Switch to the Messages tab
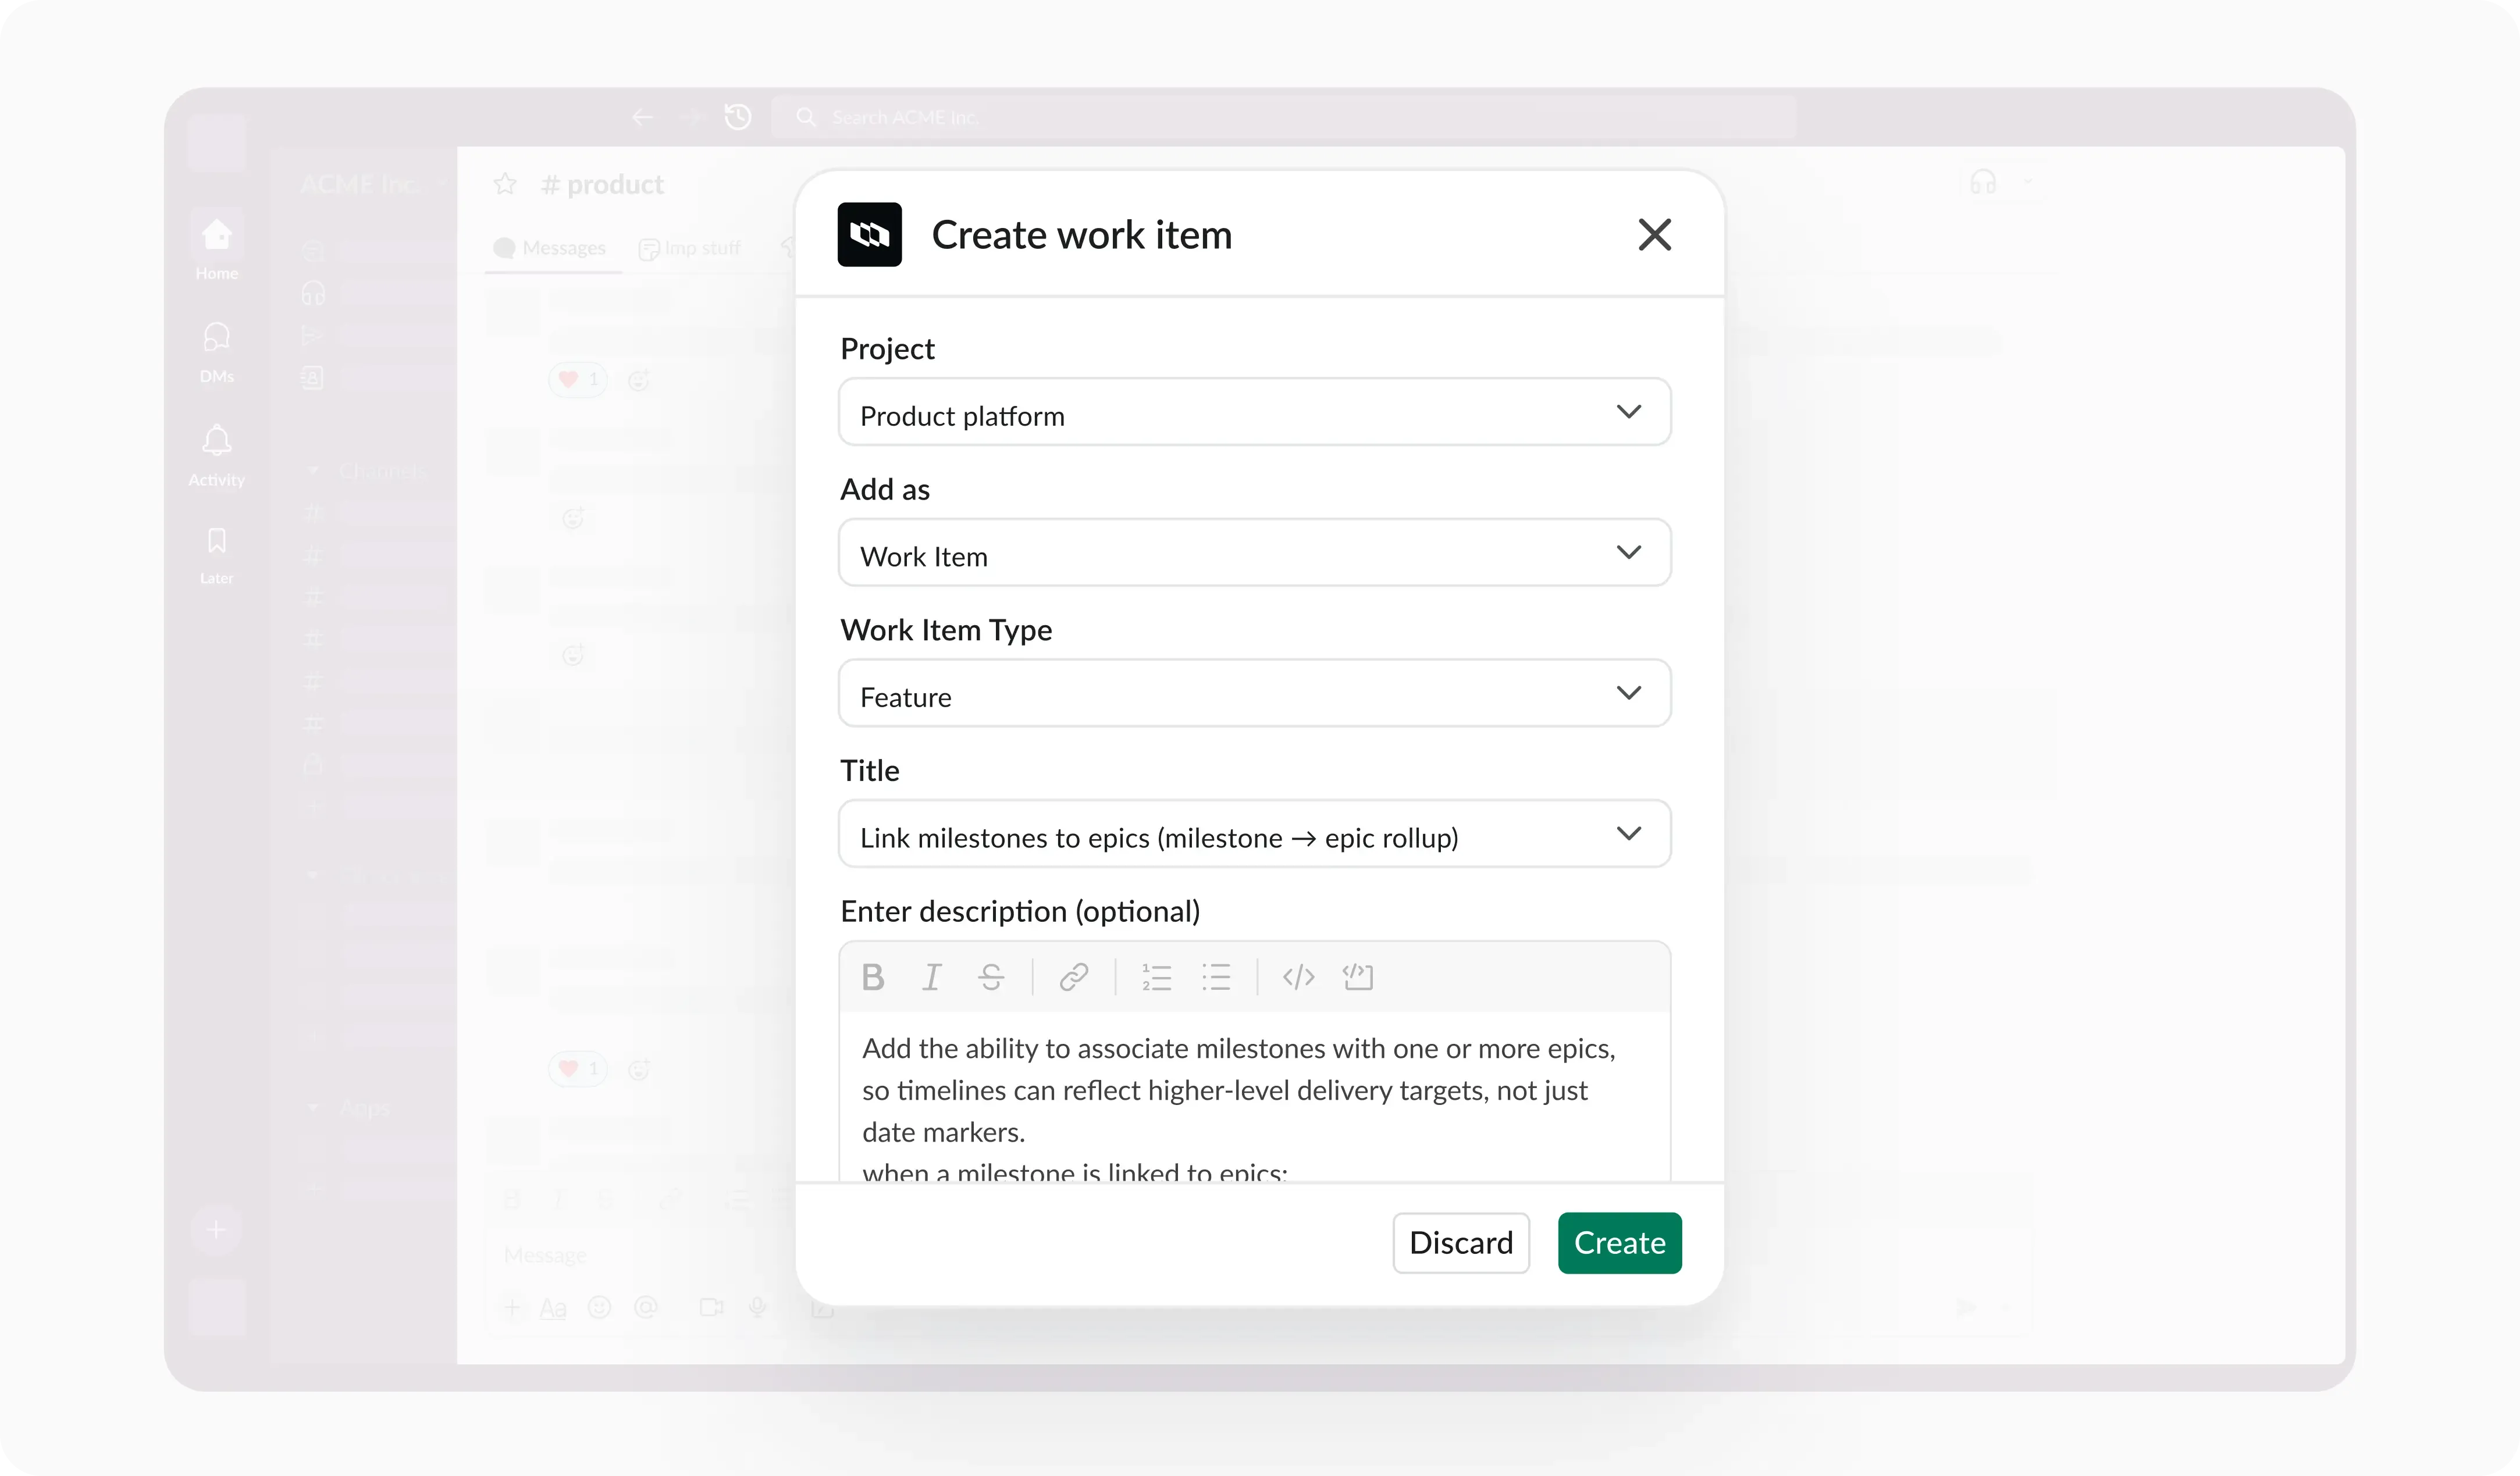 (x=549, y=248)
